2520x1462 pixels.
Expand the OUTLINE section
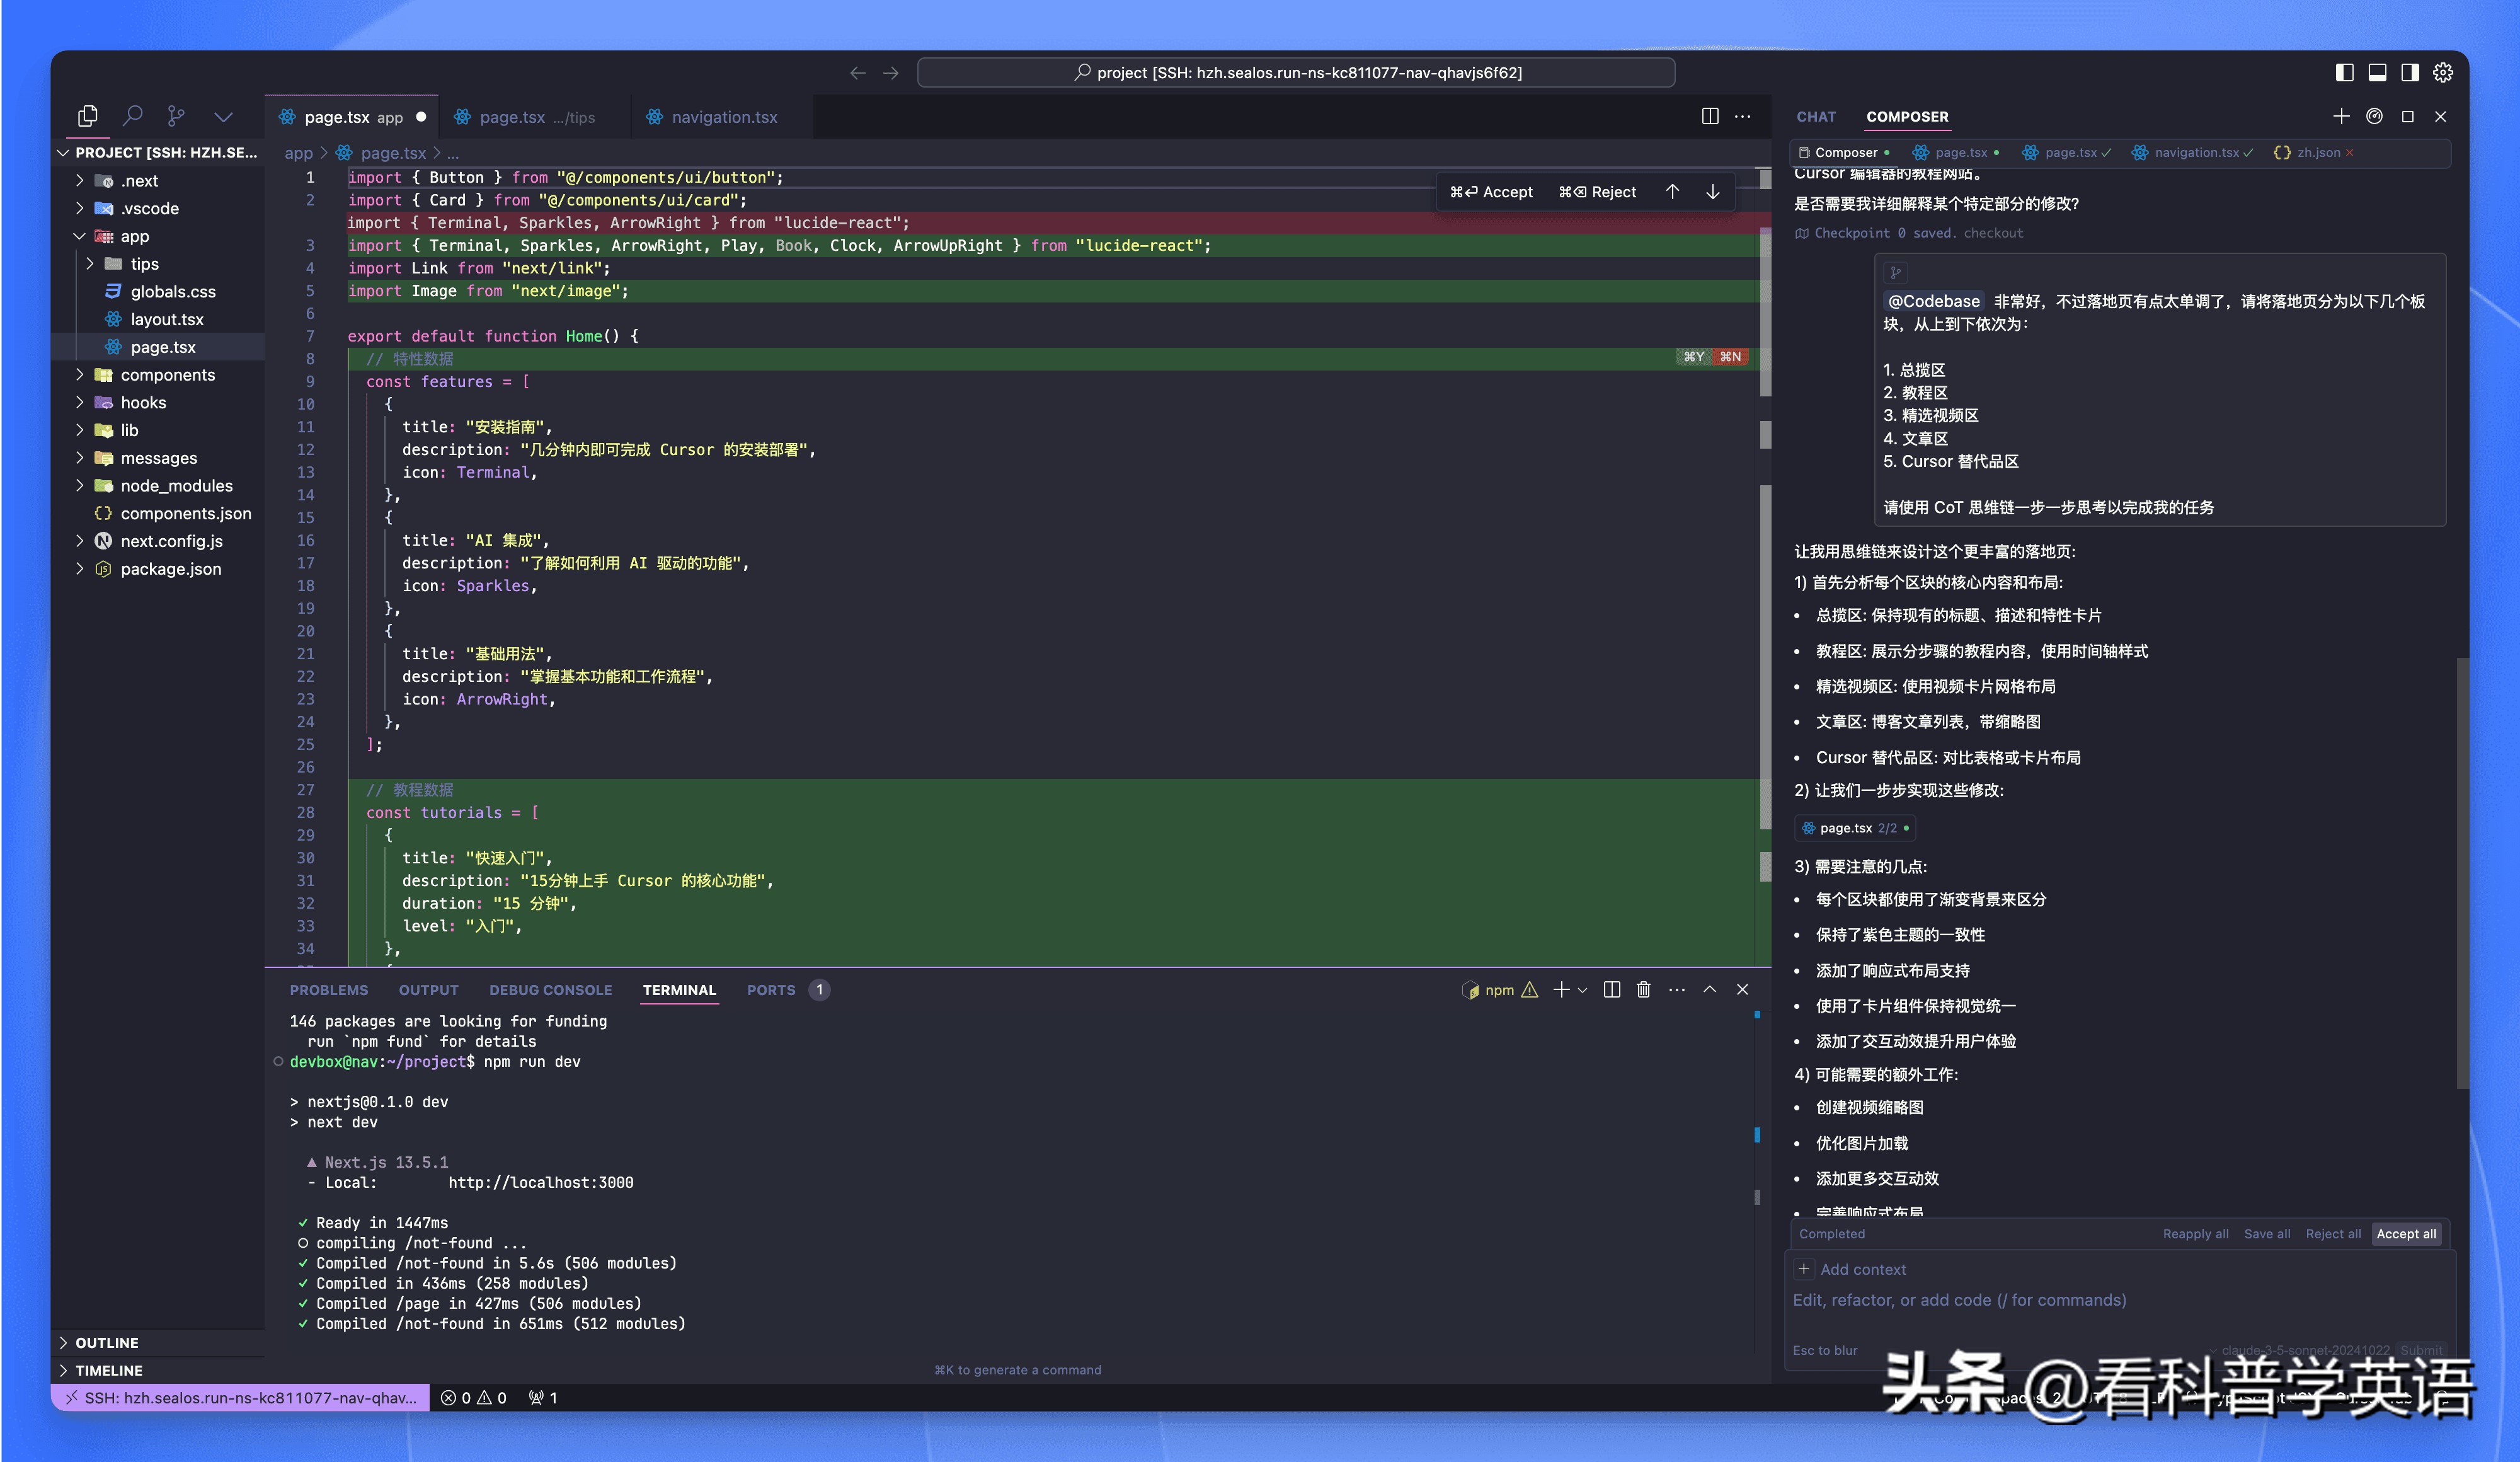tap(107, 1342)
